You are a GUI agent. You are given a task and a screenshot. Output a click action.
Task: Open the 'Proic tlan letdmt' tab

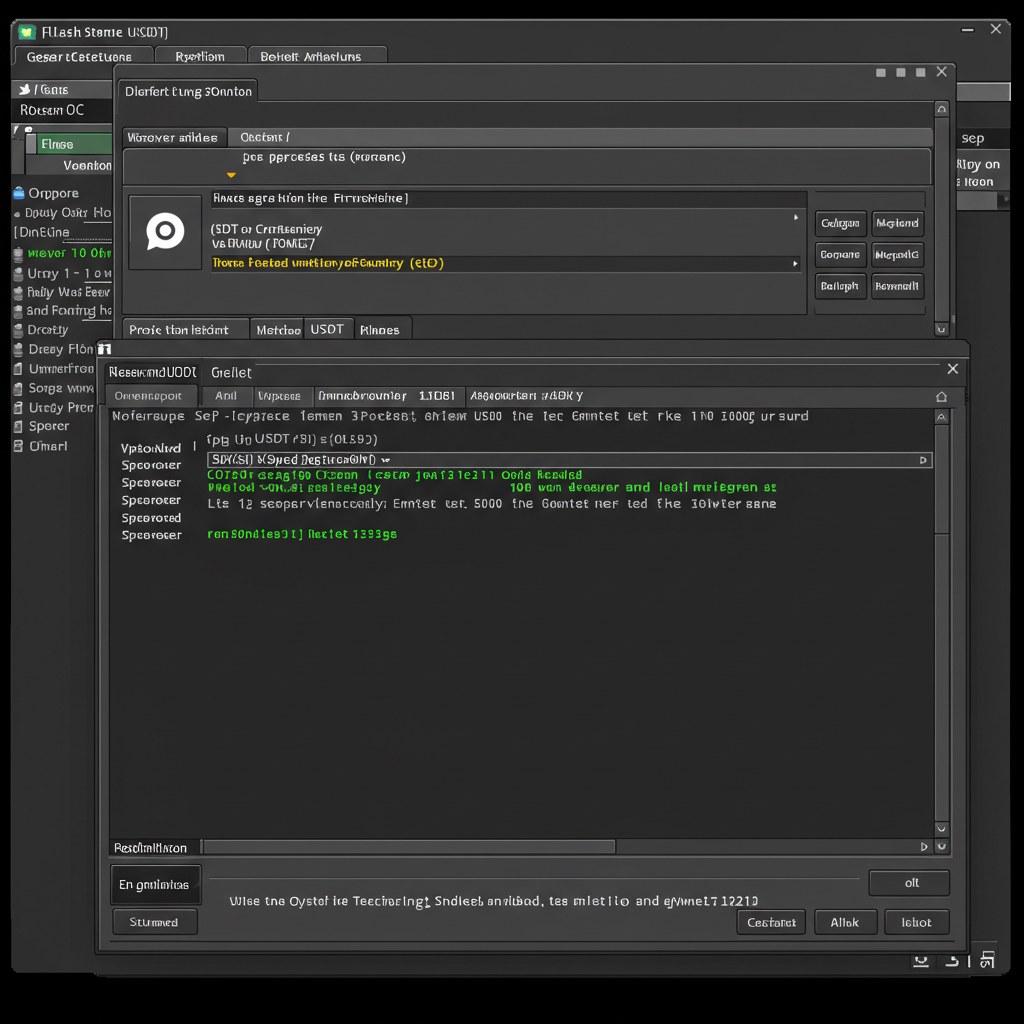pyautogui.click(x=185, y=330)
